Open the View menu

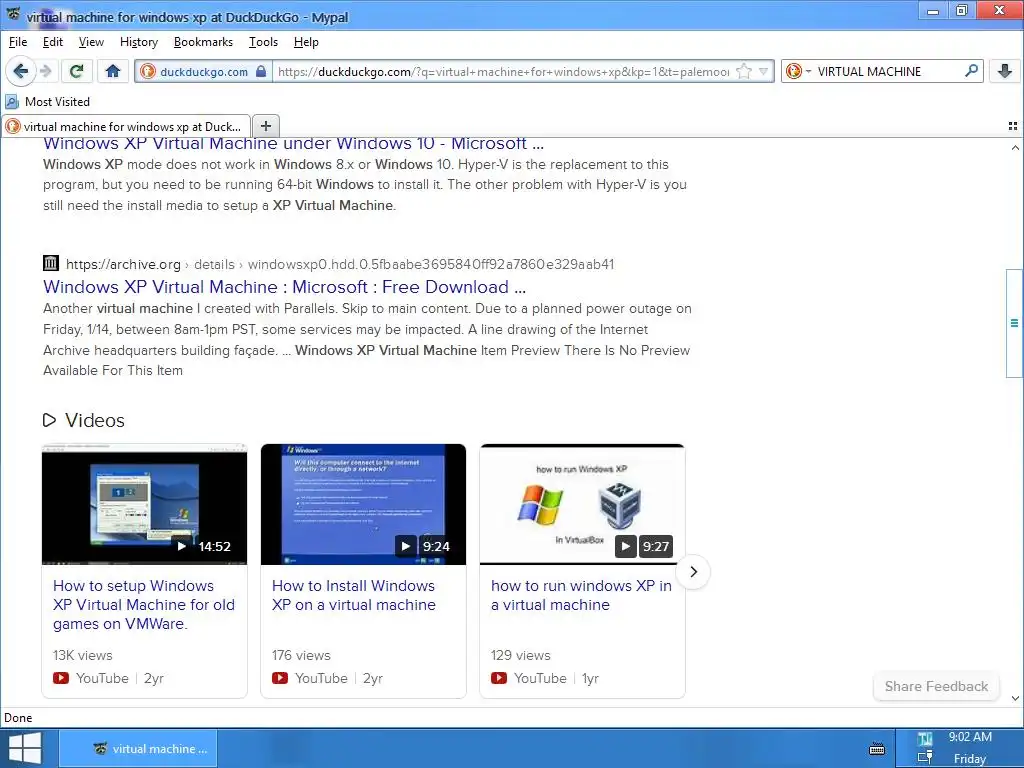point(91,42)
